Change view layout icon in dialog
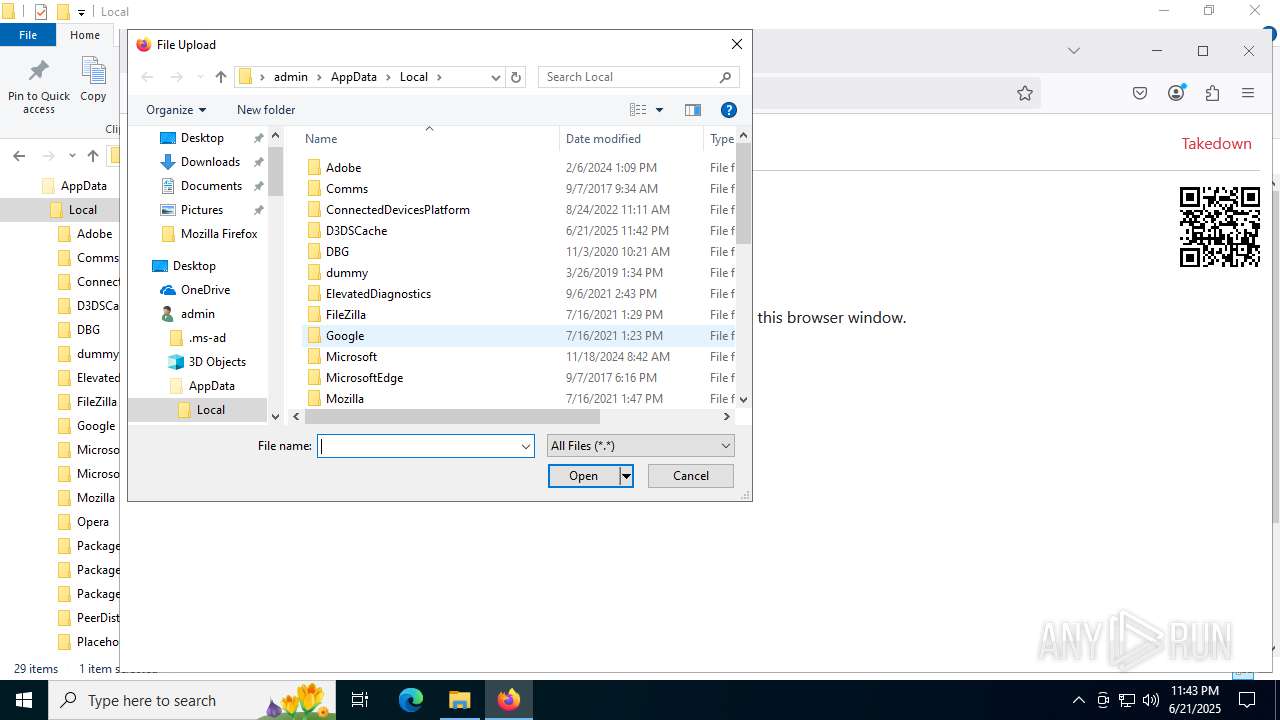Screen dimensions: 1280x720 pyautogui.click(x=638, y=110)
